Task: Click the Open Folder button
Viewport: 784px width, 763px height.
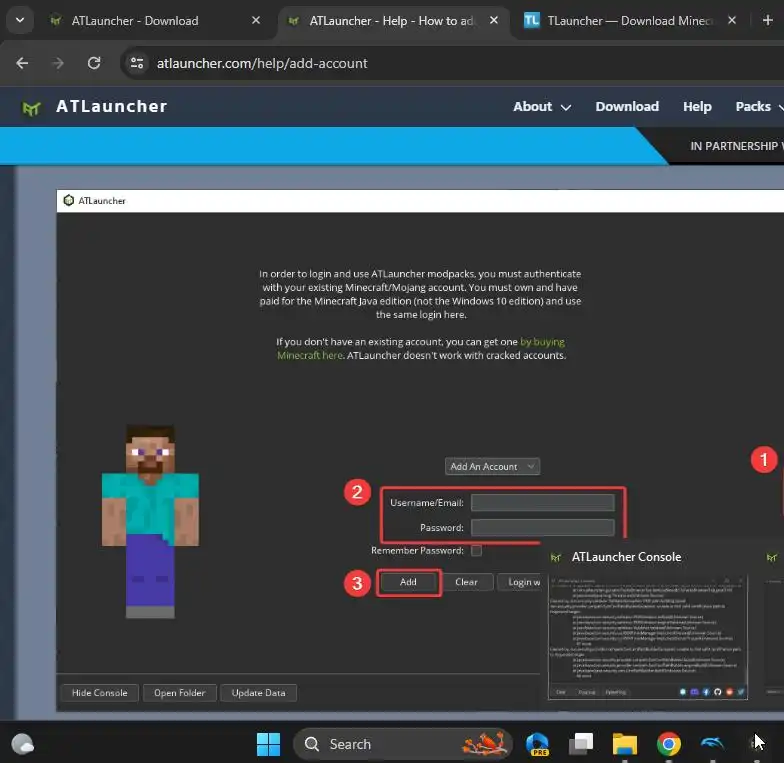Action: (x=180, y=693)
